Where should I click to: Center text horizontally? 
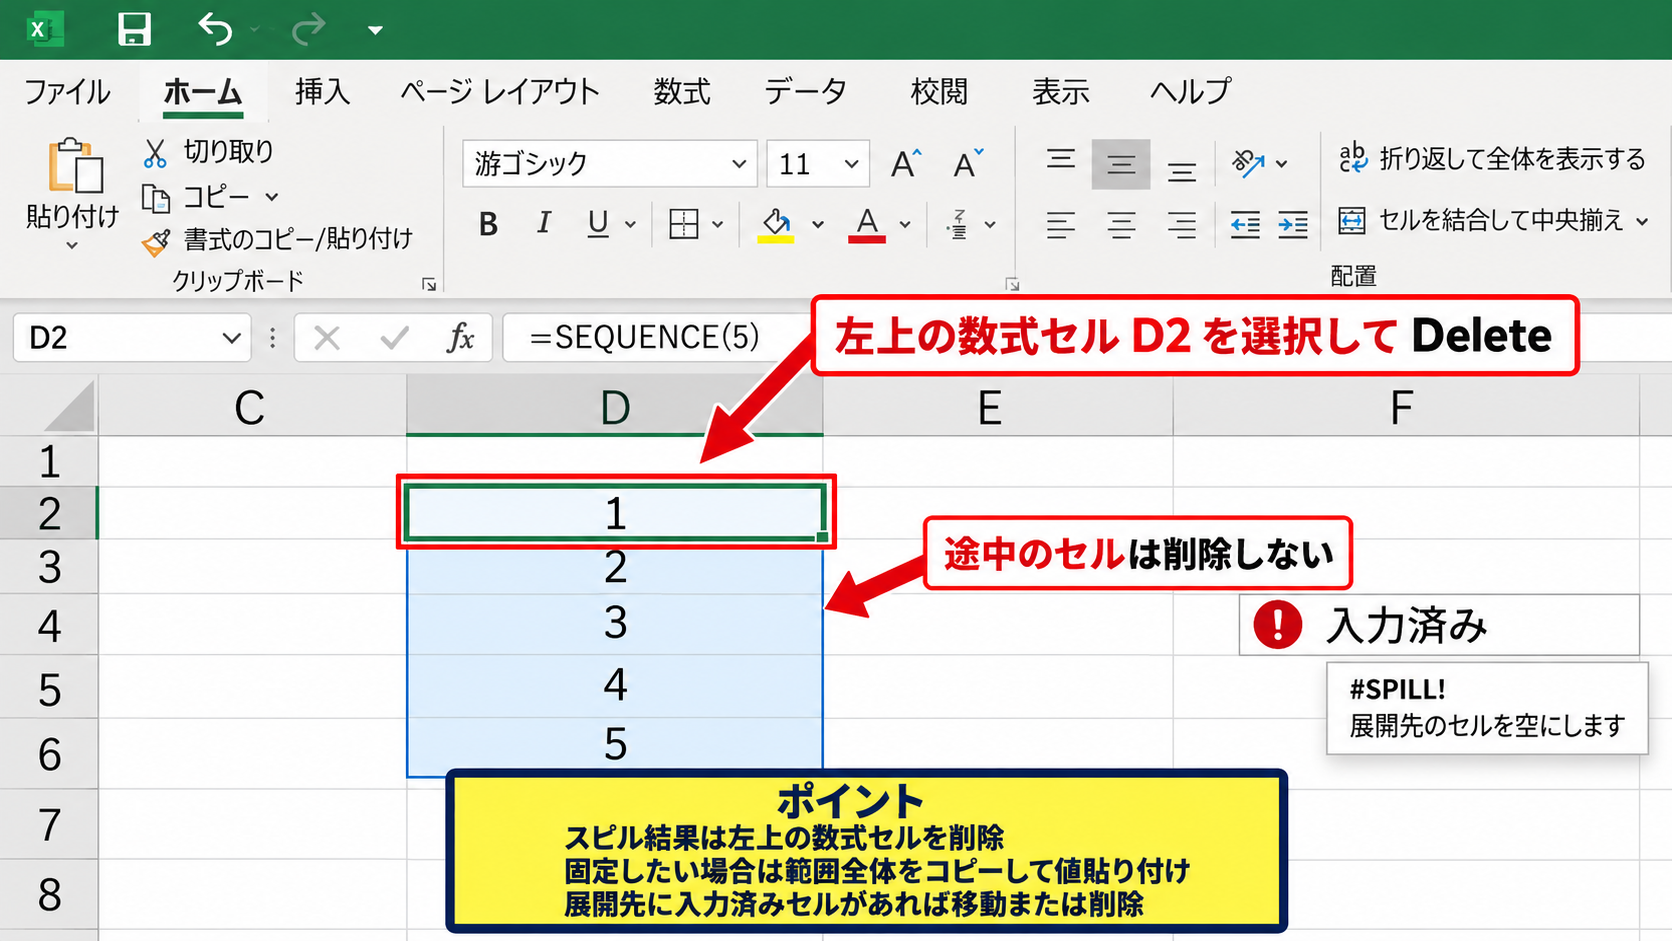(1121, 225)
